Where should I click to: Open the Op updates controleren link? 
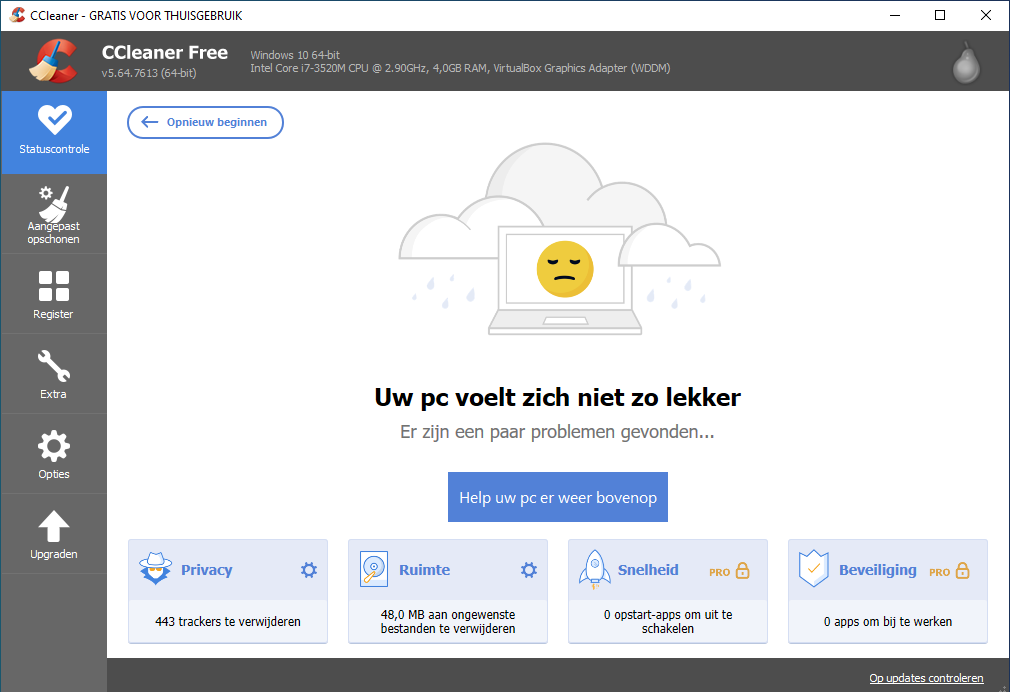926,678
